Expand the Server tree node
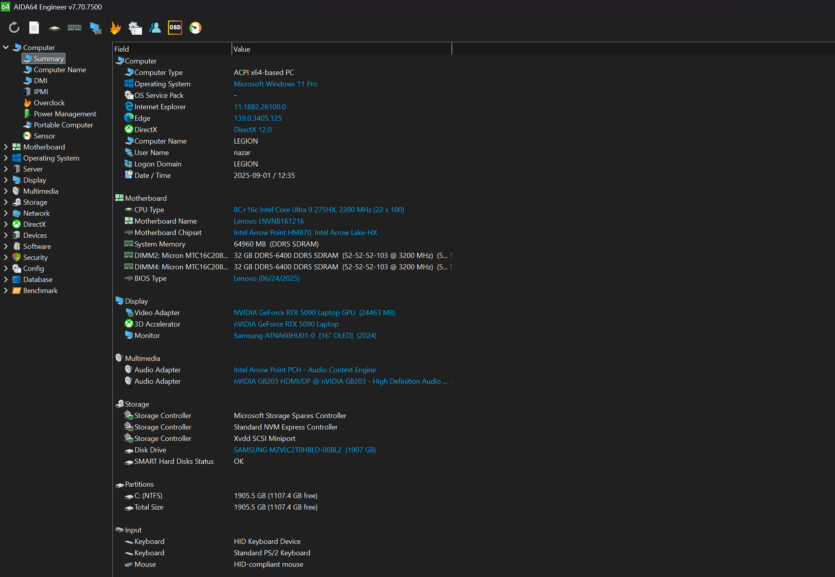This screenshot has width=835, height=577. [x=6, y=169]
